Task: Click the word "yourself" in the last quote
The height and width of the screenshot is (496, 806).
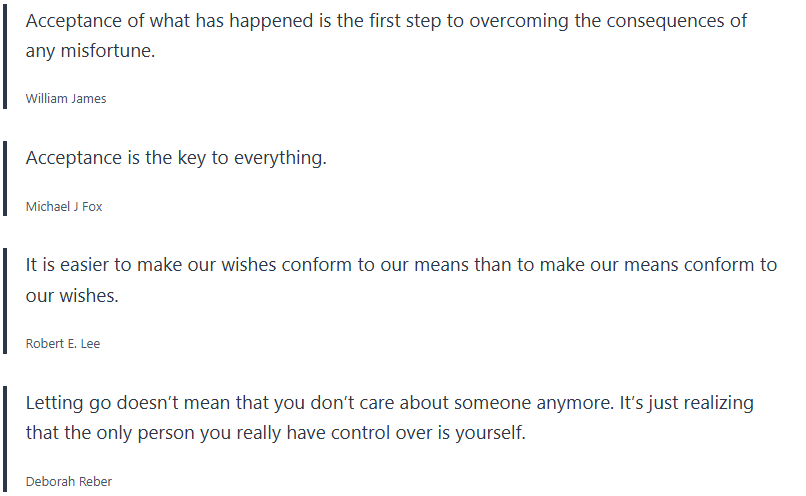Action: point(492,434)
